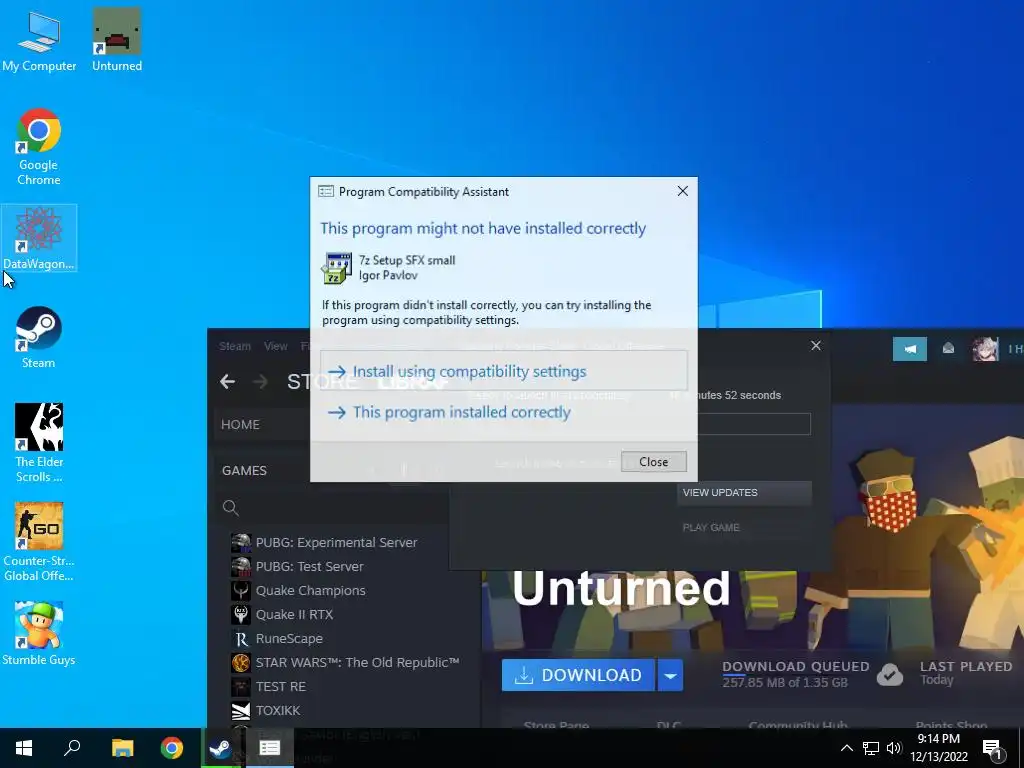Image resolution: width=1024 pixels, height=768 pixels.
Task: Open the notification center icon
Action: 993,748
